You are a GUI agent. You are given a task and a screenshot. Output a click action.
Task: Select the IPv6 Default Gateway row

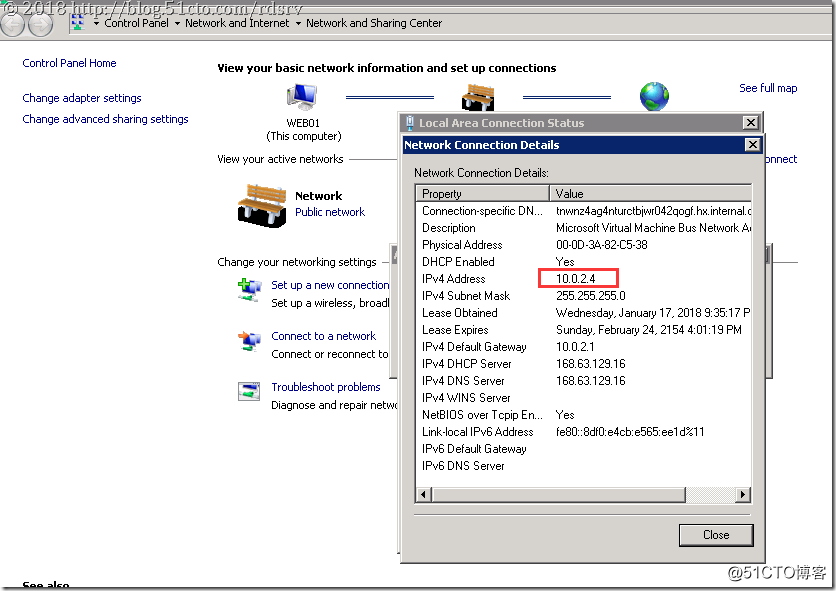coord(584,449)
